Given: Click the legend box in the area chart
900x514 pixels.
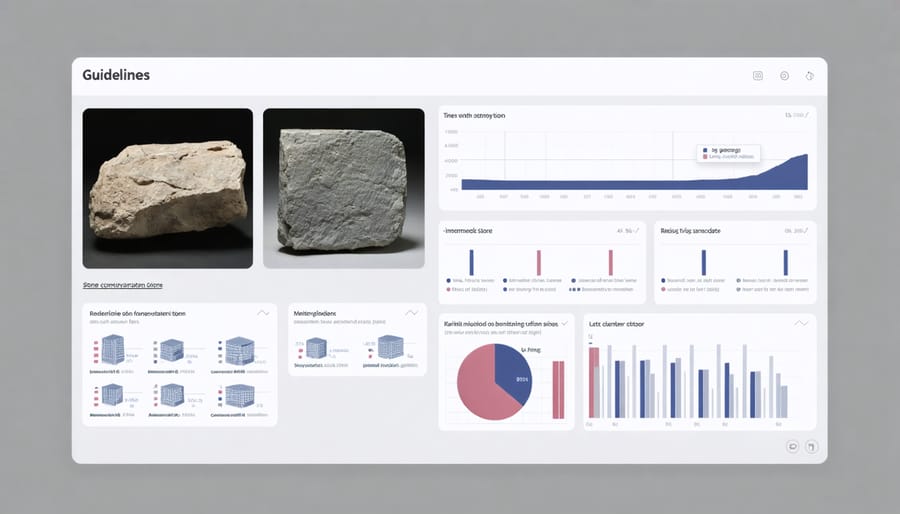Looking at the screenshot, I should point(728,153).
